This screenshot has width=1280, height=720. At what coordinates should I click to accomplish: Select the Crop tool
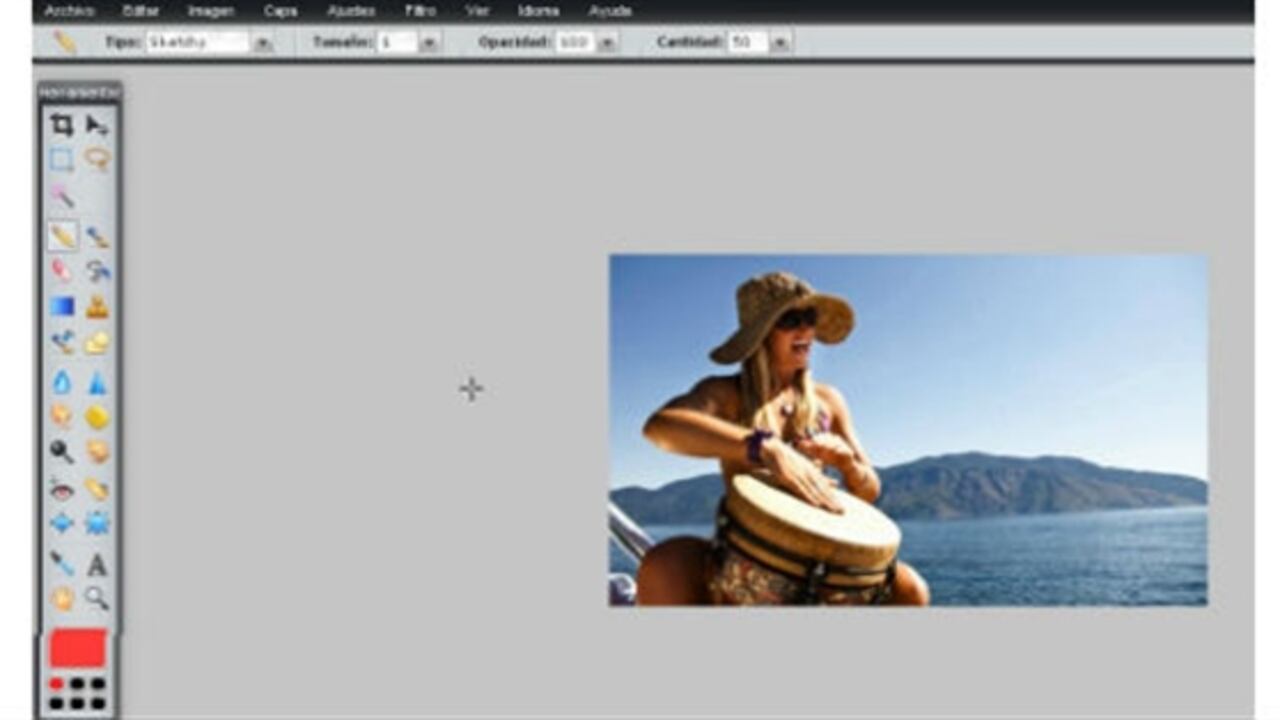pos(62,125)
